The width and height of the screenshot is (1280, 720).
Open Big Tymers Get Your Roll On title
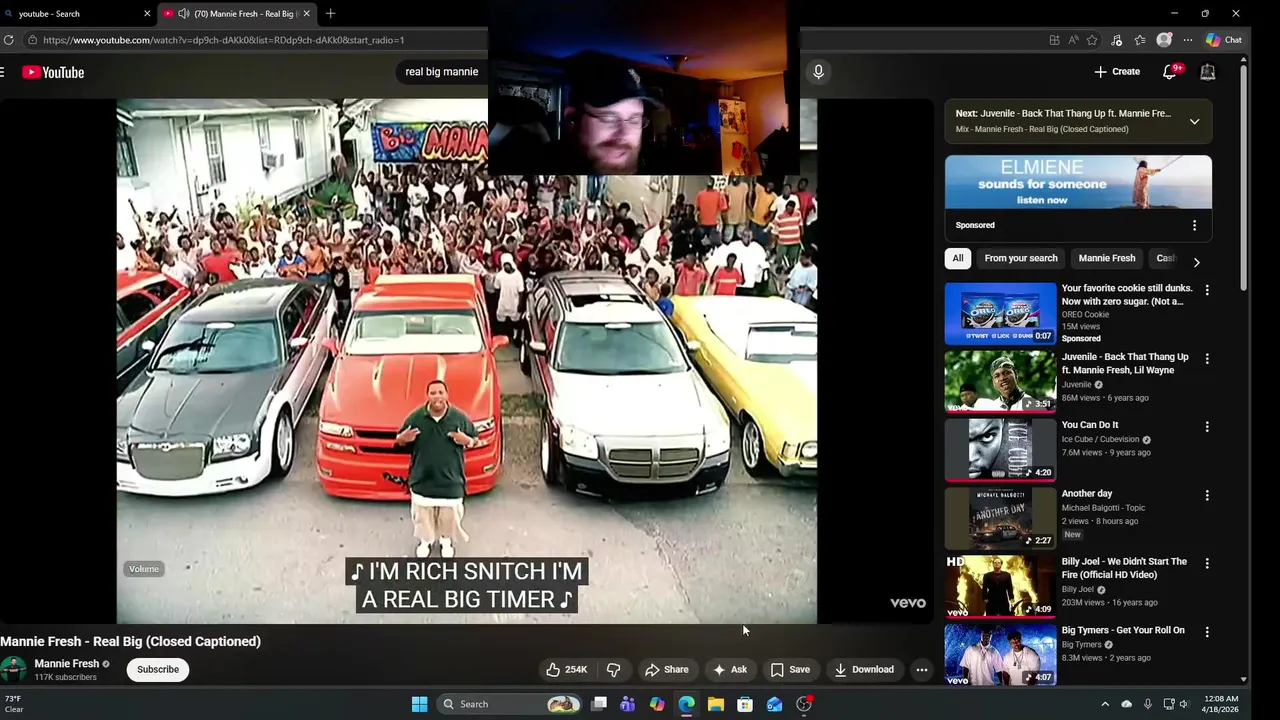pos(1123,630)
